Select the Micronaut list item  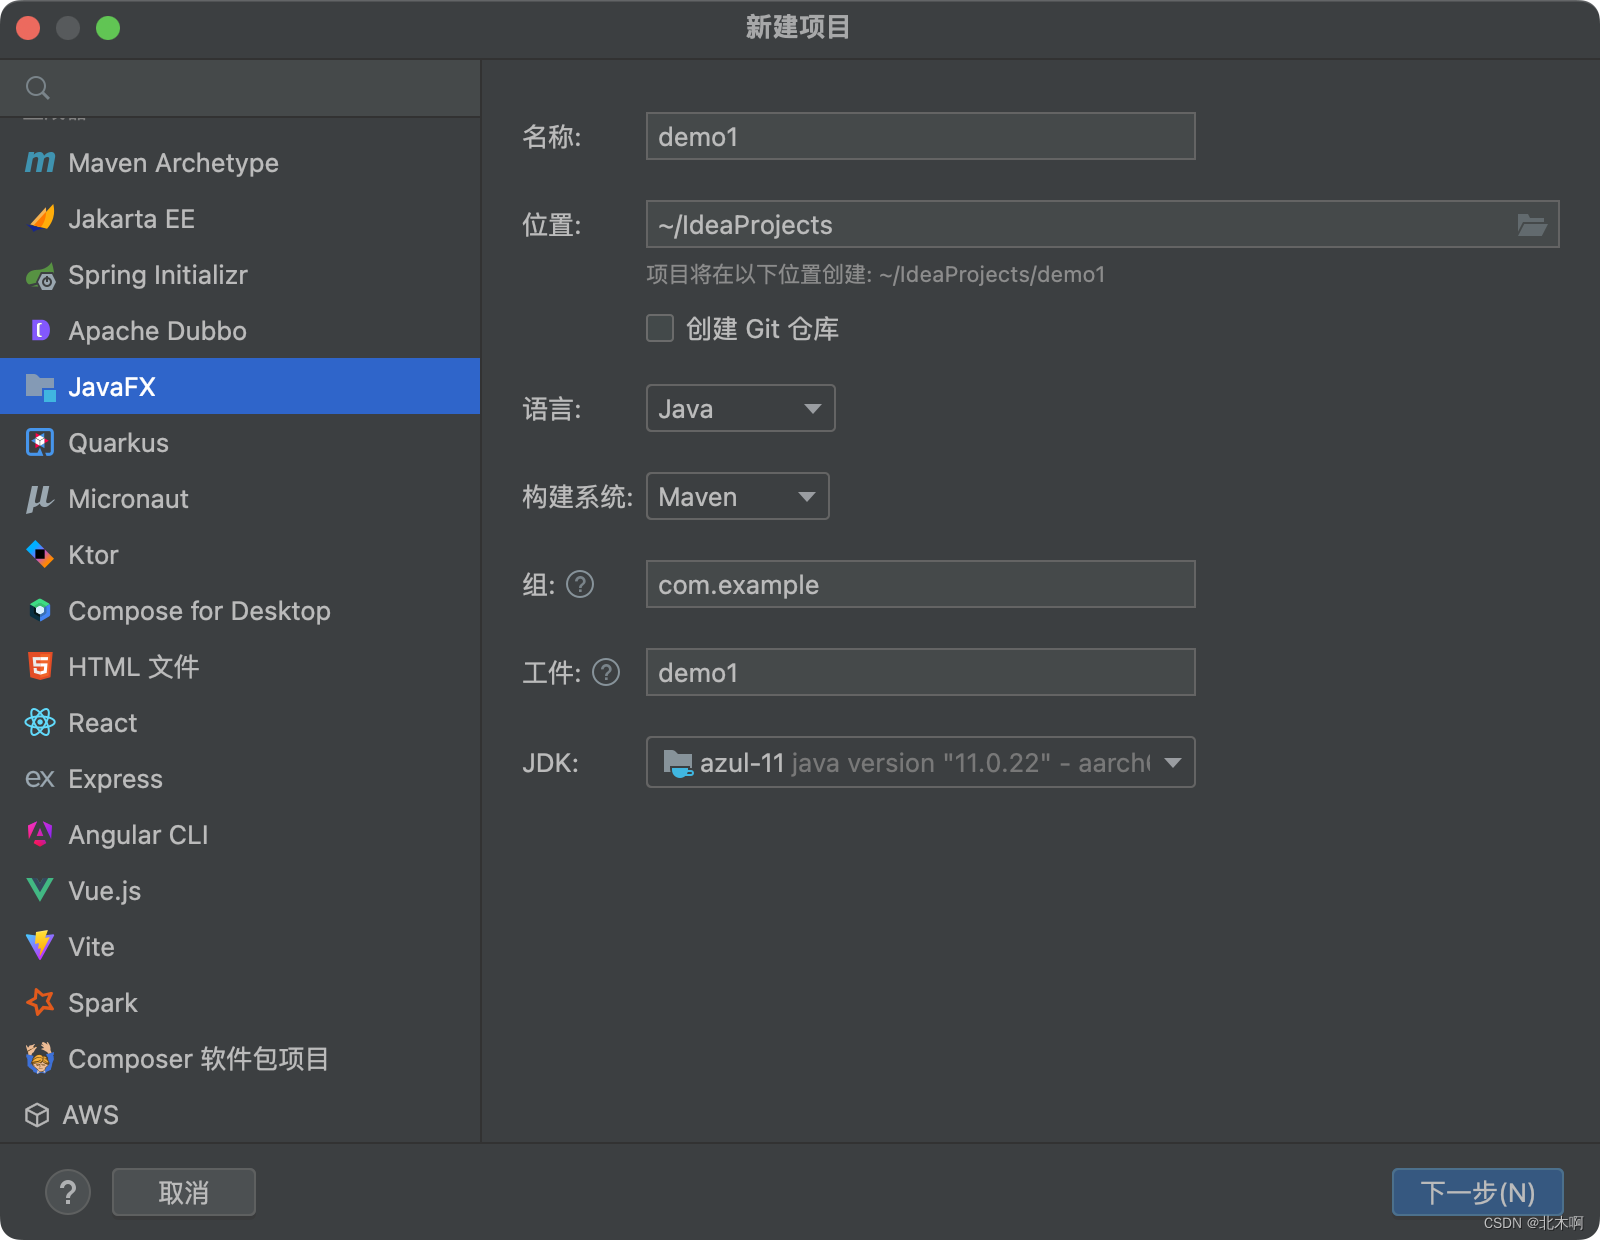[240, 498]
